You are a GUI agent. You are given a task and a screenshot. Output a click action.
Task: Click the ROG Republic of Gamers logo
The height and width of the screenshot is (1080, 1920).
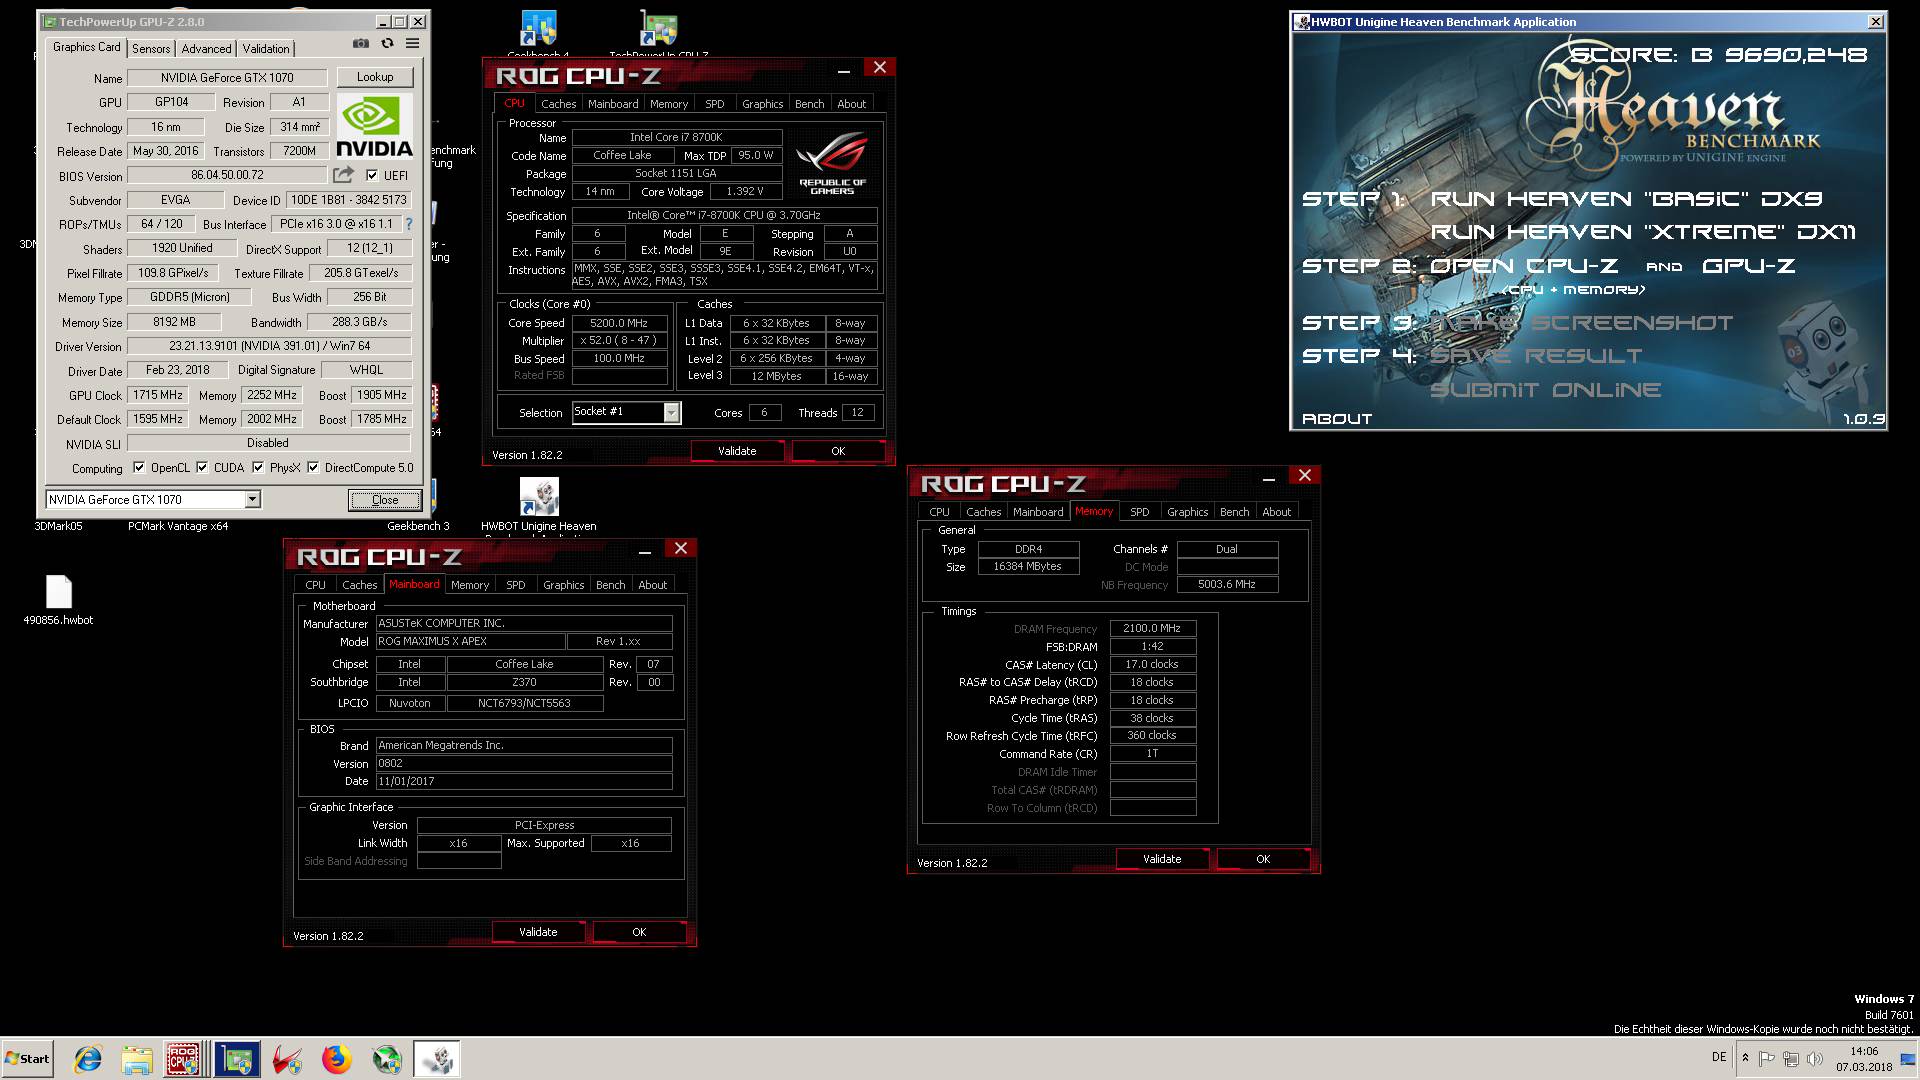coord(832,164)
